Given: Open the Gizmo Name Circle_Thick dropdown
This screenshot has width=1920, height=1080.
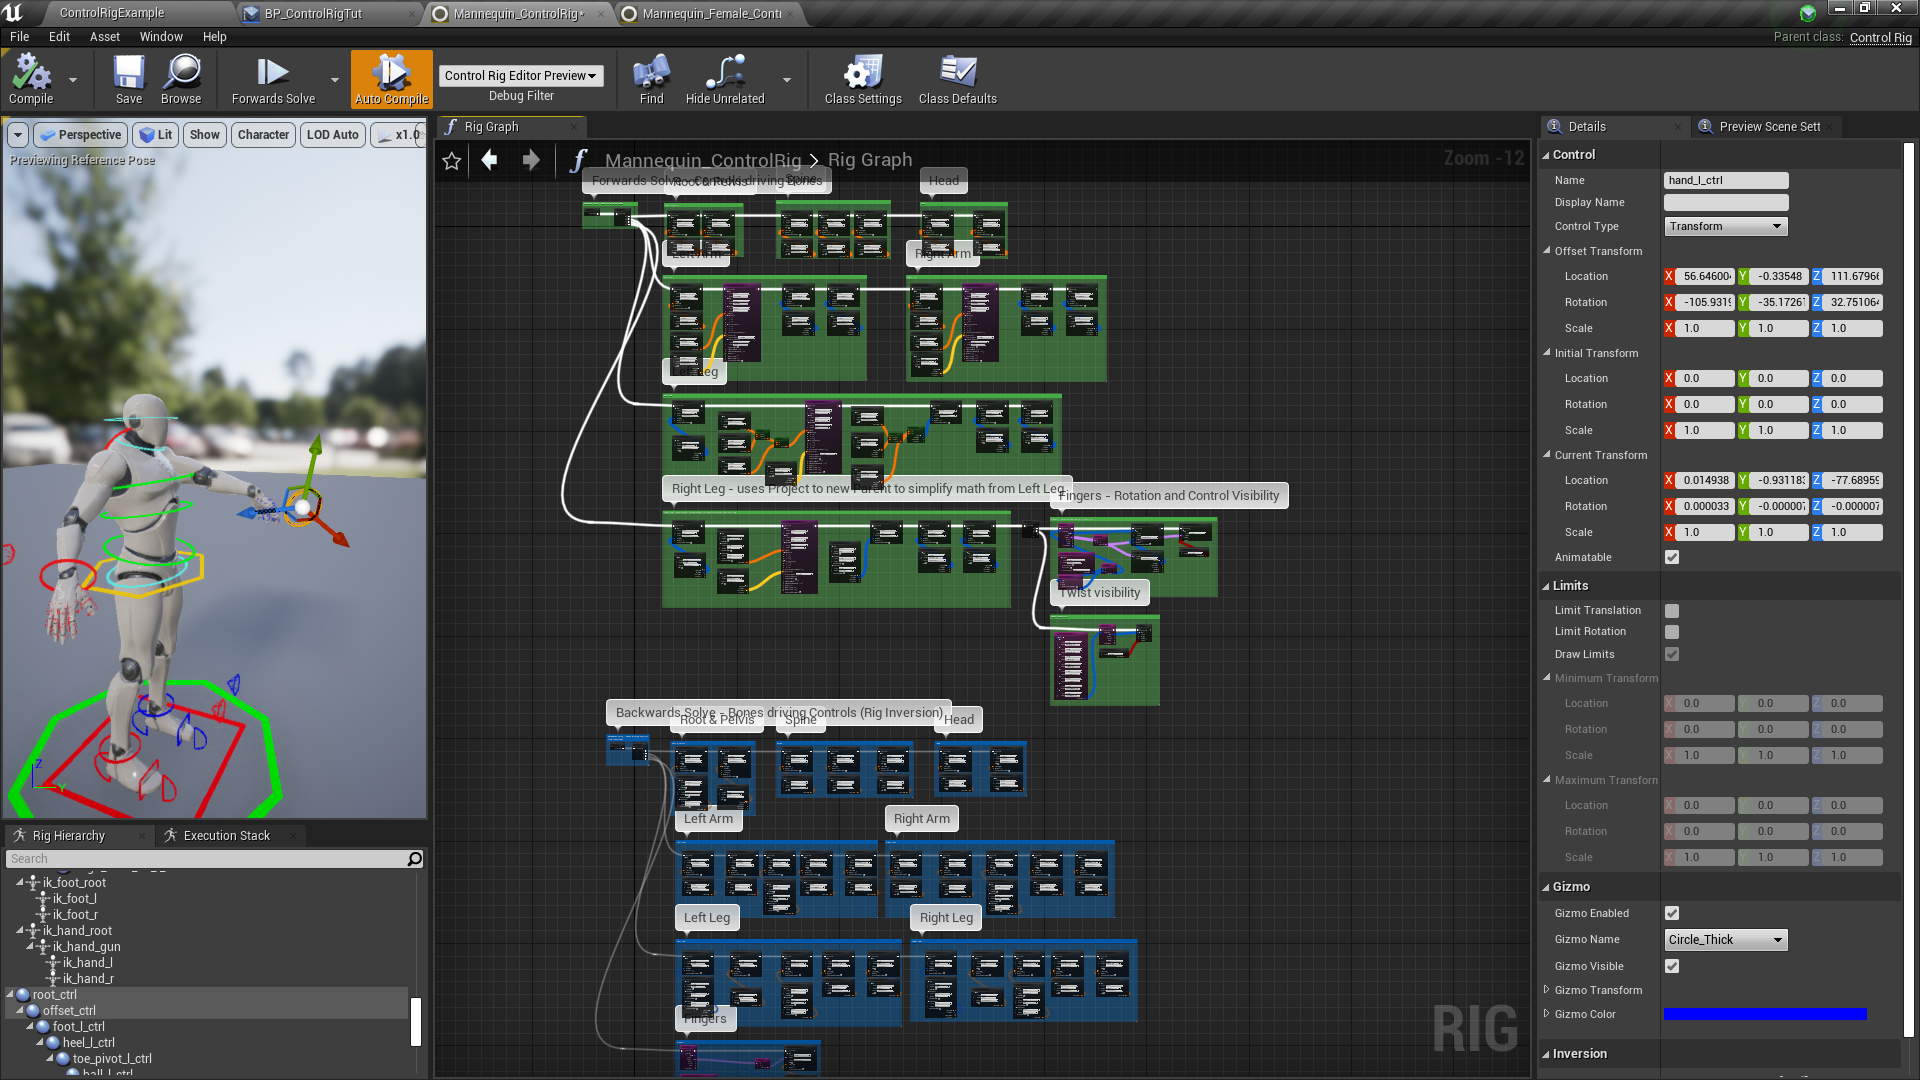Looking at the screenshot, I should (1725, 940).
